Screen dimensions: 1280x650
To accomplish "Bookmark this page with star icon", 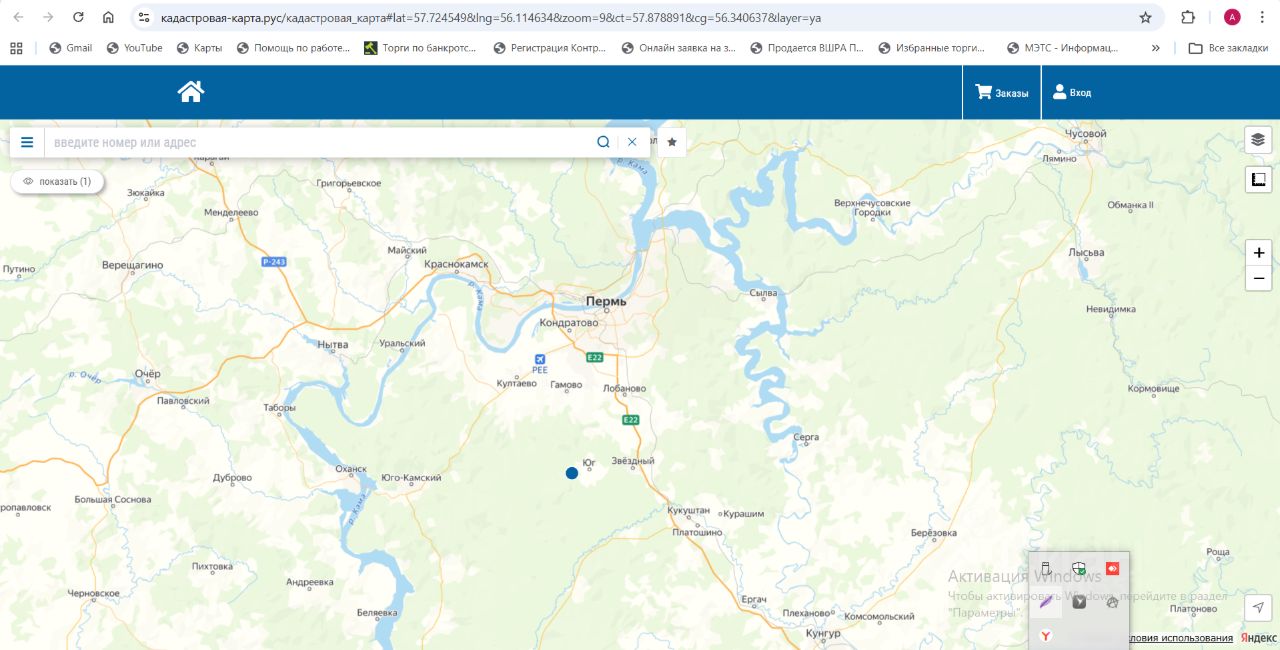I will pos(1145,17).
